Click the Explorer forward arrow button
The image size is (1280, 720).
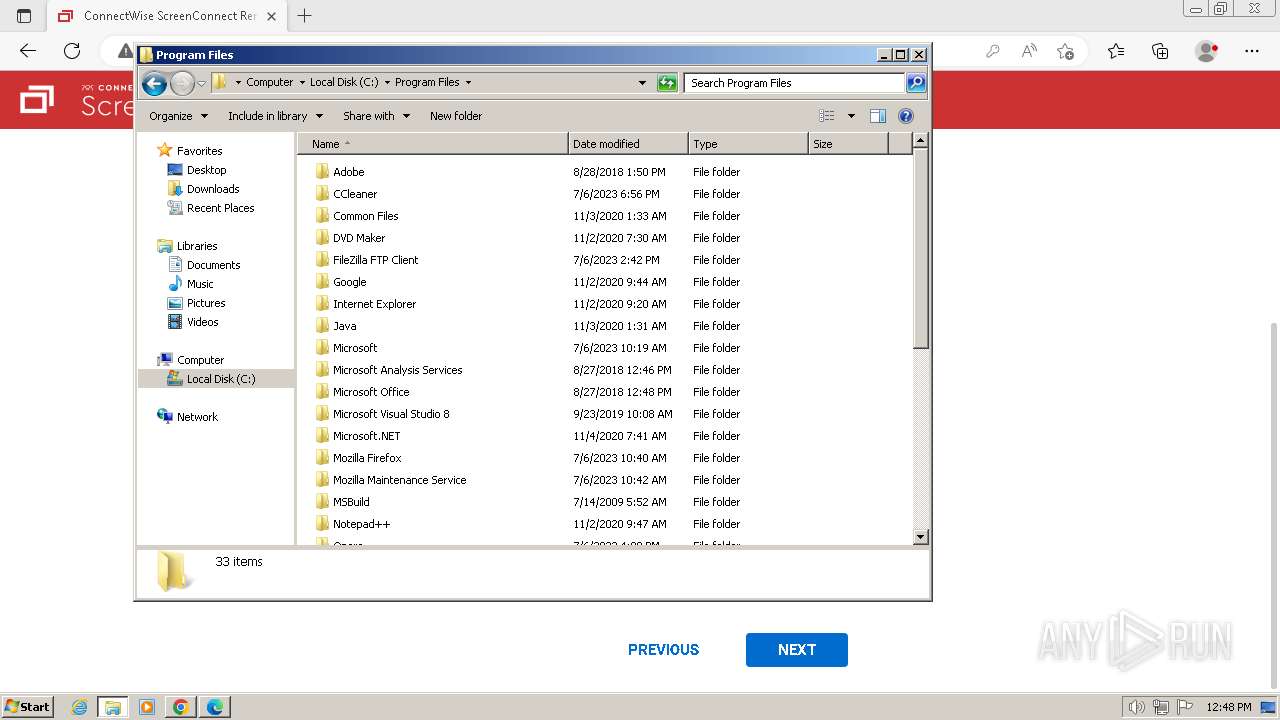pos(182,83)
